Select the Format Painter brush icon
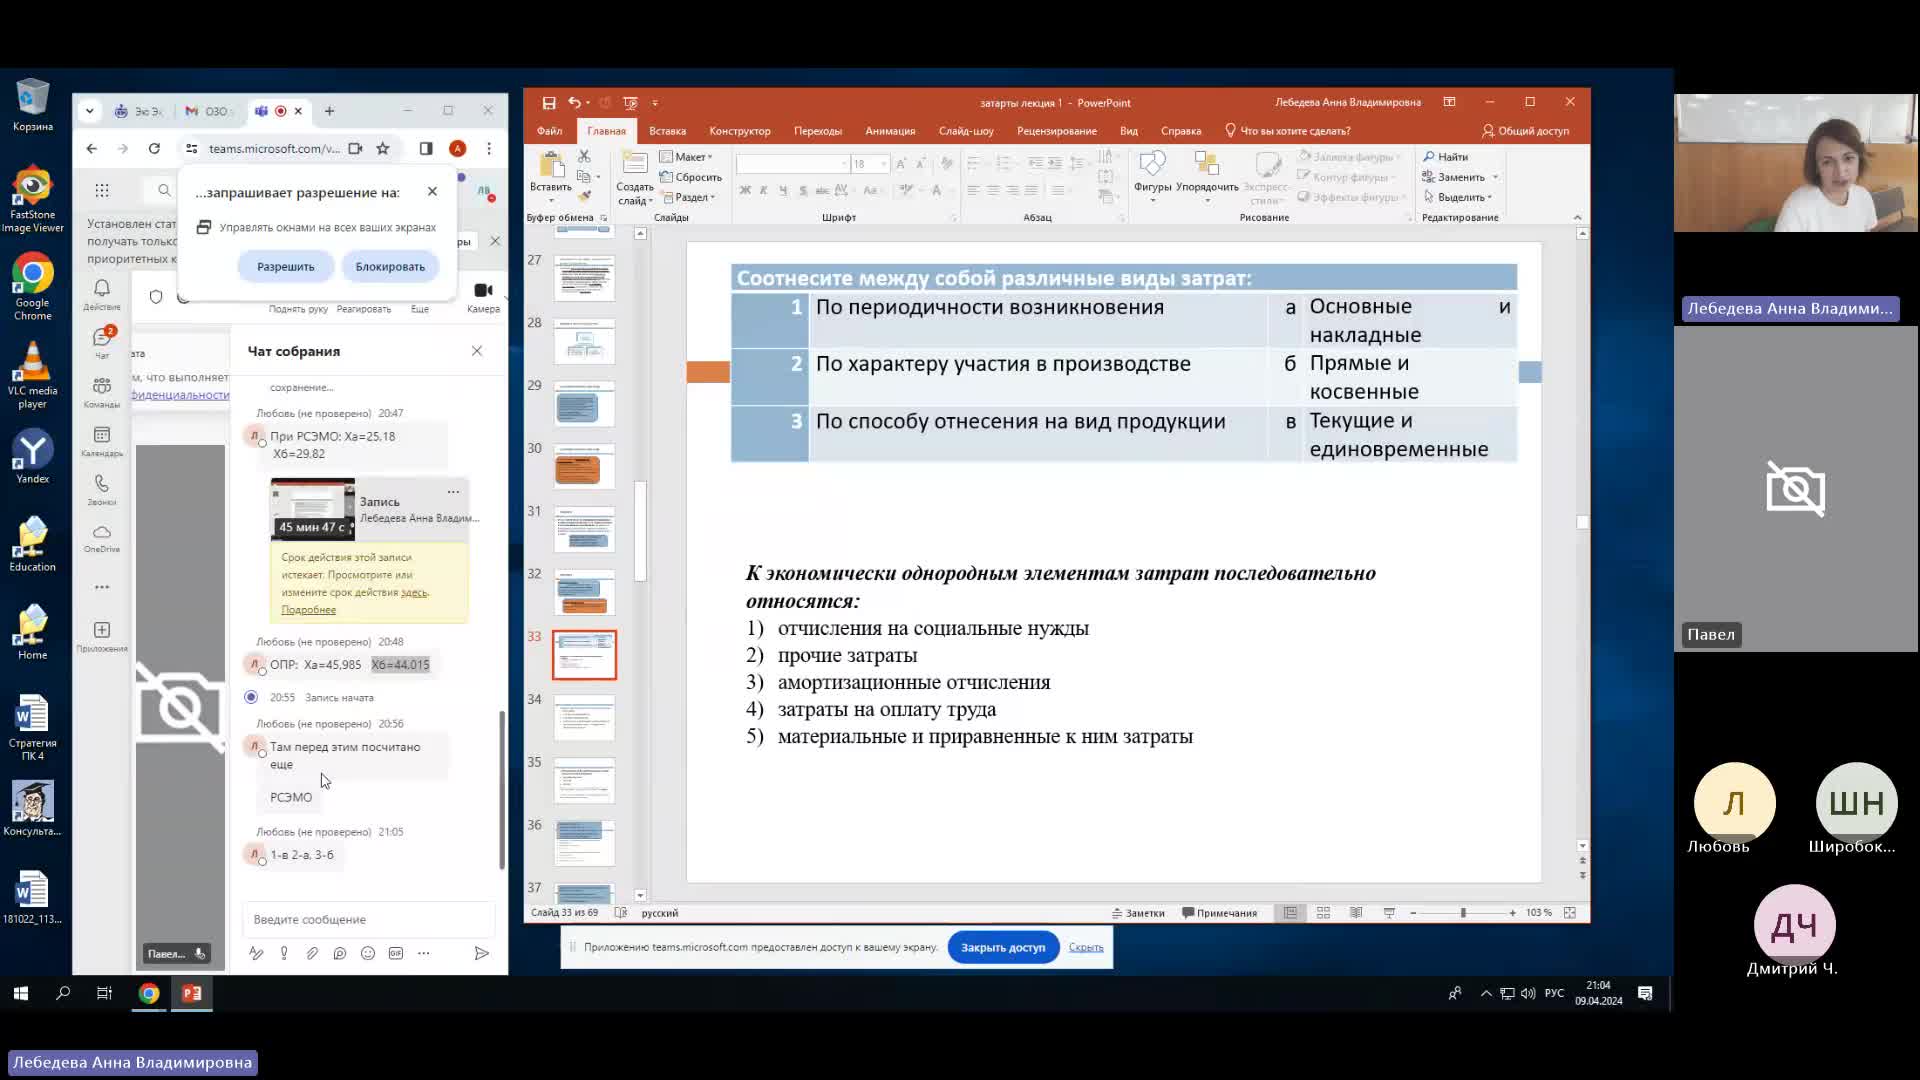This screenshot has width=1920, height=1080. (584, 196)
